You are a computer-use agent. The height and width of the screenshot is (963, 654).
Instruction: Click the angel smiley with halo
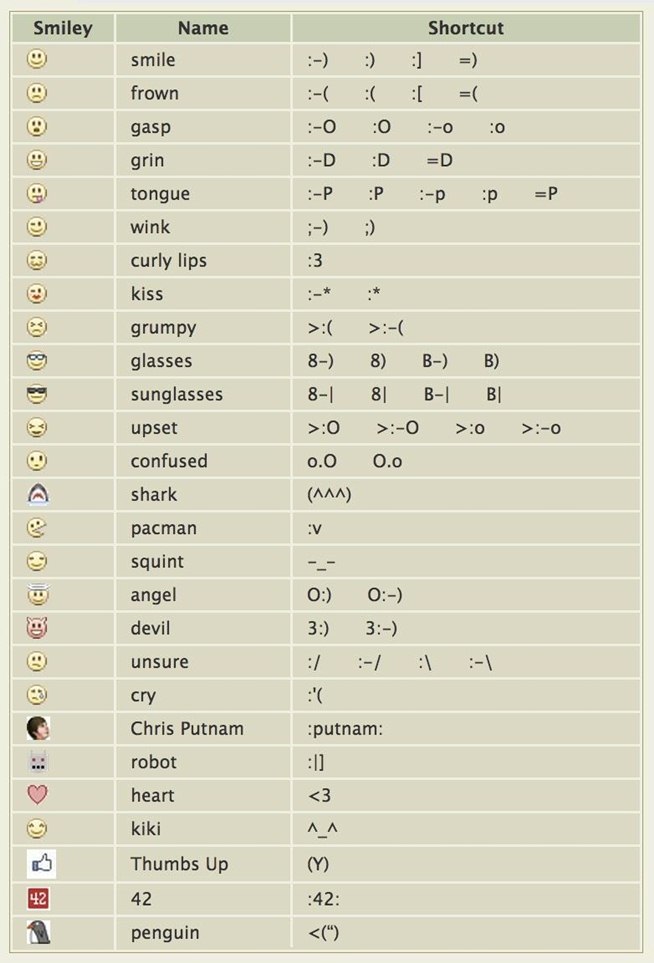click(38, 594)
